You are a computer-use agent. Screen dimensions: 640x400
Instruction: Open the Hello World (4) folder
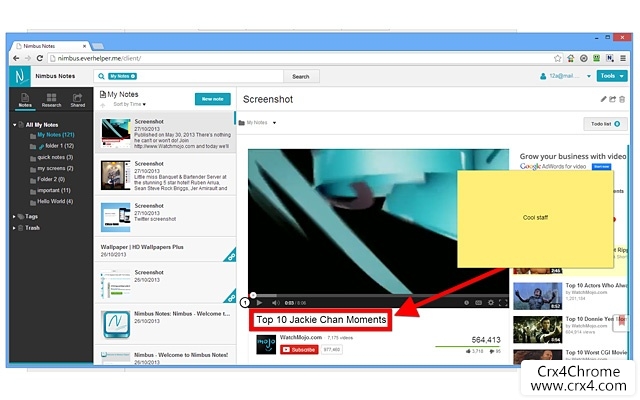pos(55,201)
